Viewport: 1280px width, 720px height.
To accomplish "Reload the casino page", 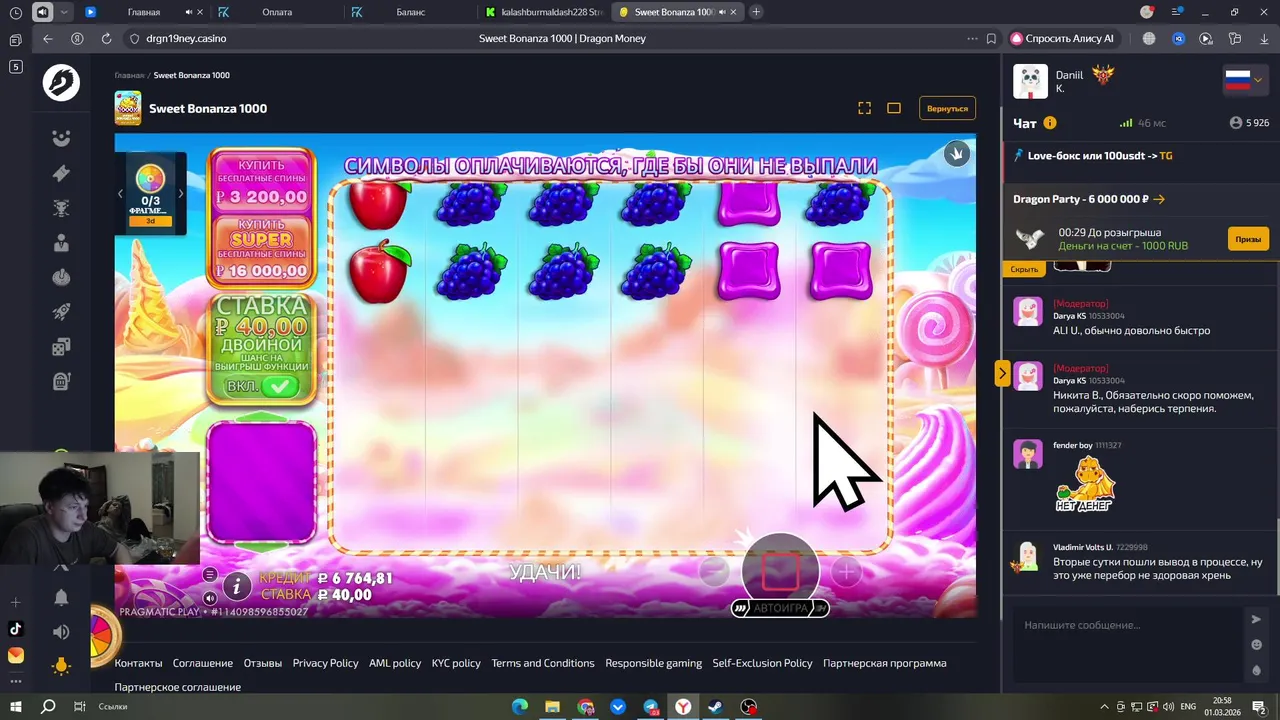I will pos(106,38).
